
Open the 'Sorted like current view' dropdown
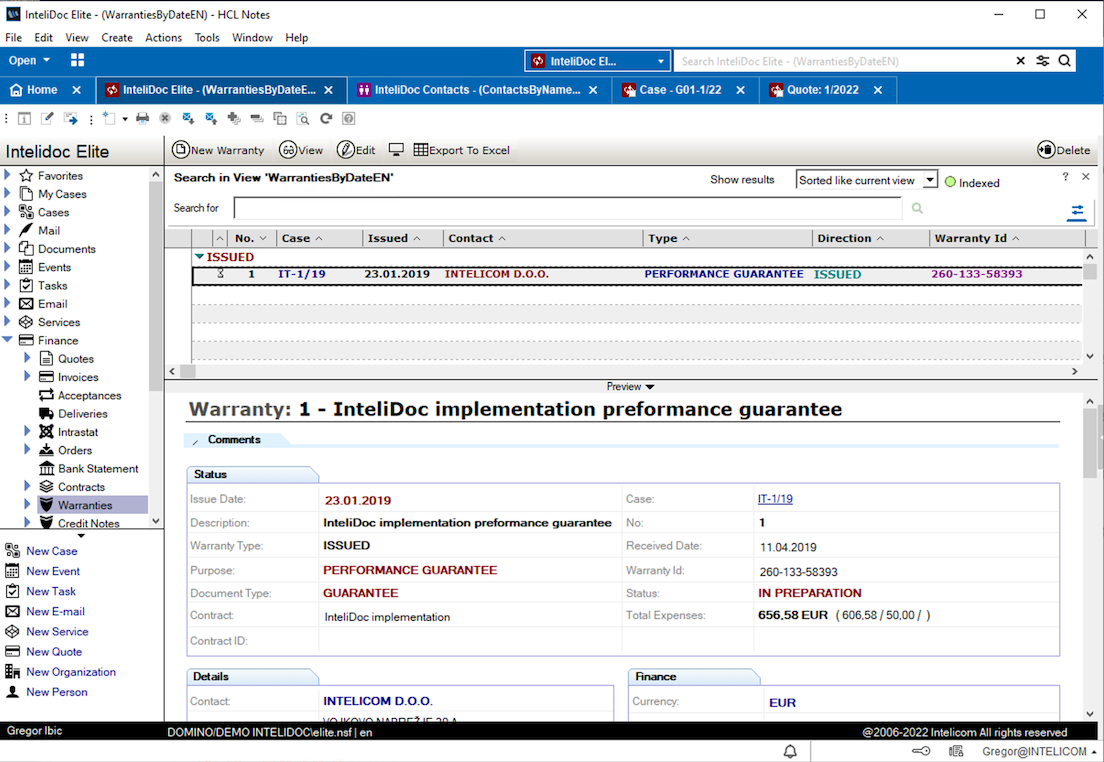pos(930,180)
